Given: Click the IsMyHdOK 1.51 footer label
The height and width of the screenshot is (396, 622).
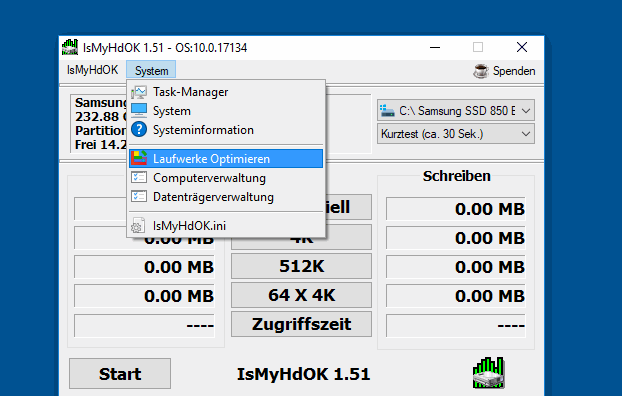Looking at the screenshot, I should tap(303, 374).
